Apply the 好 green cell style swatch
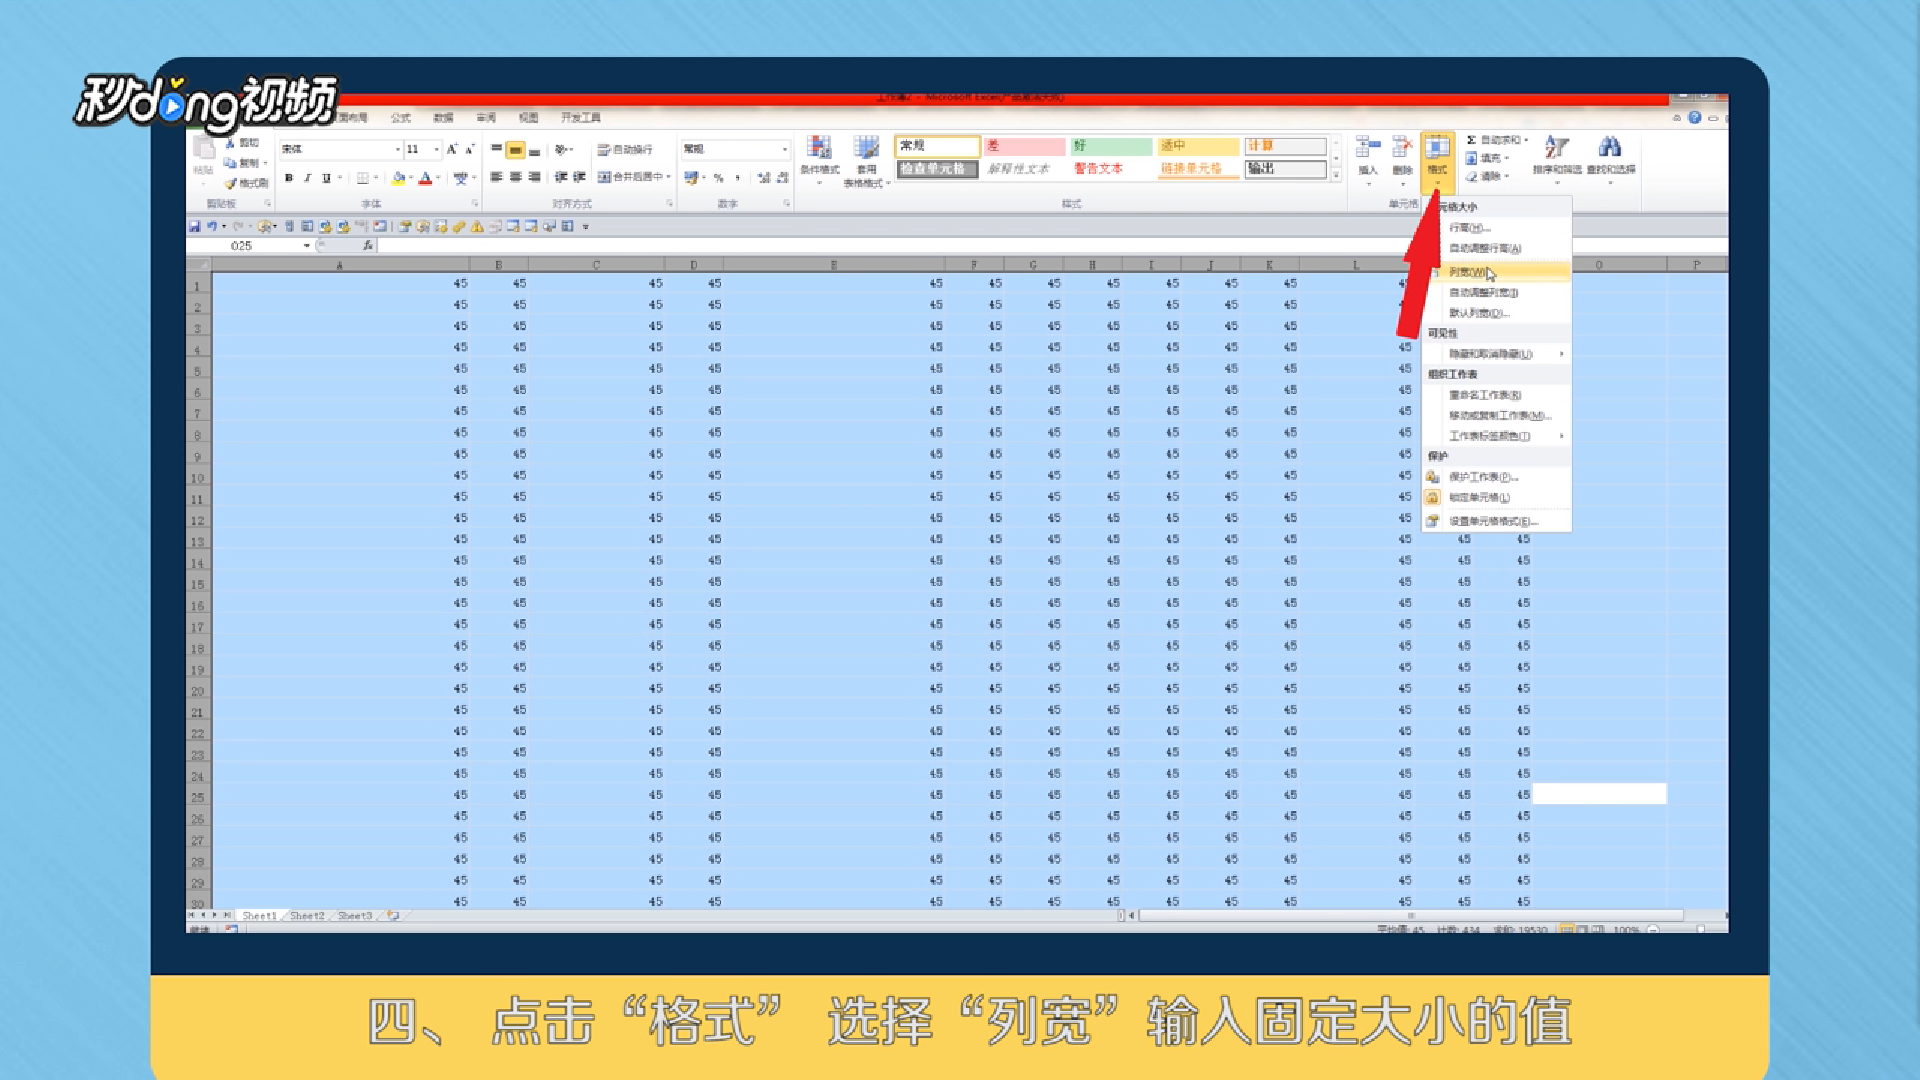 [1110, 146]
